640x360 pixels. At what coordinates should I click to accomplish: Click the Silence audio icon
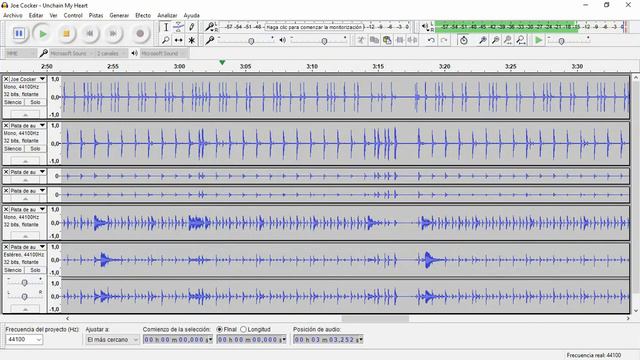[412, 40]
